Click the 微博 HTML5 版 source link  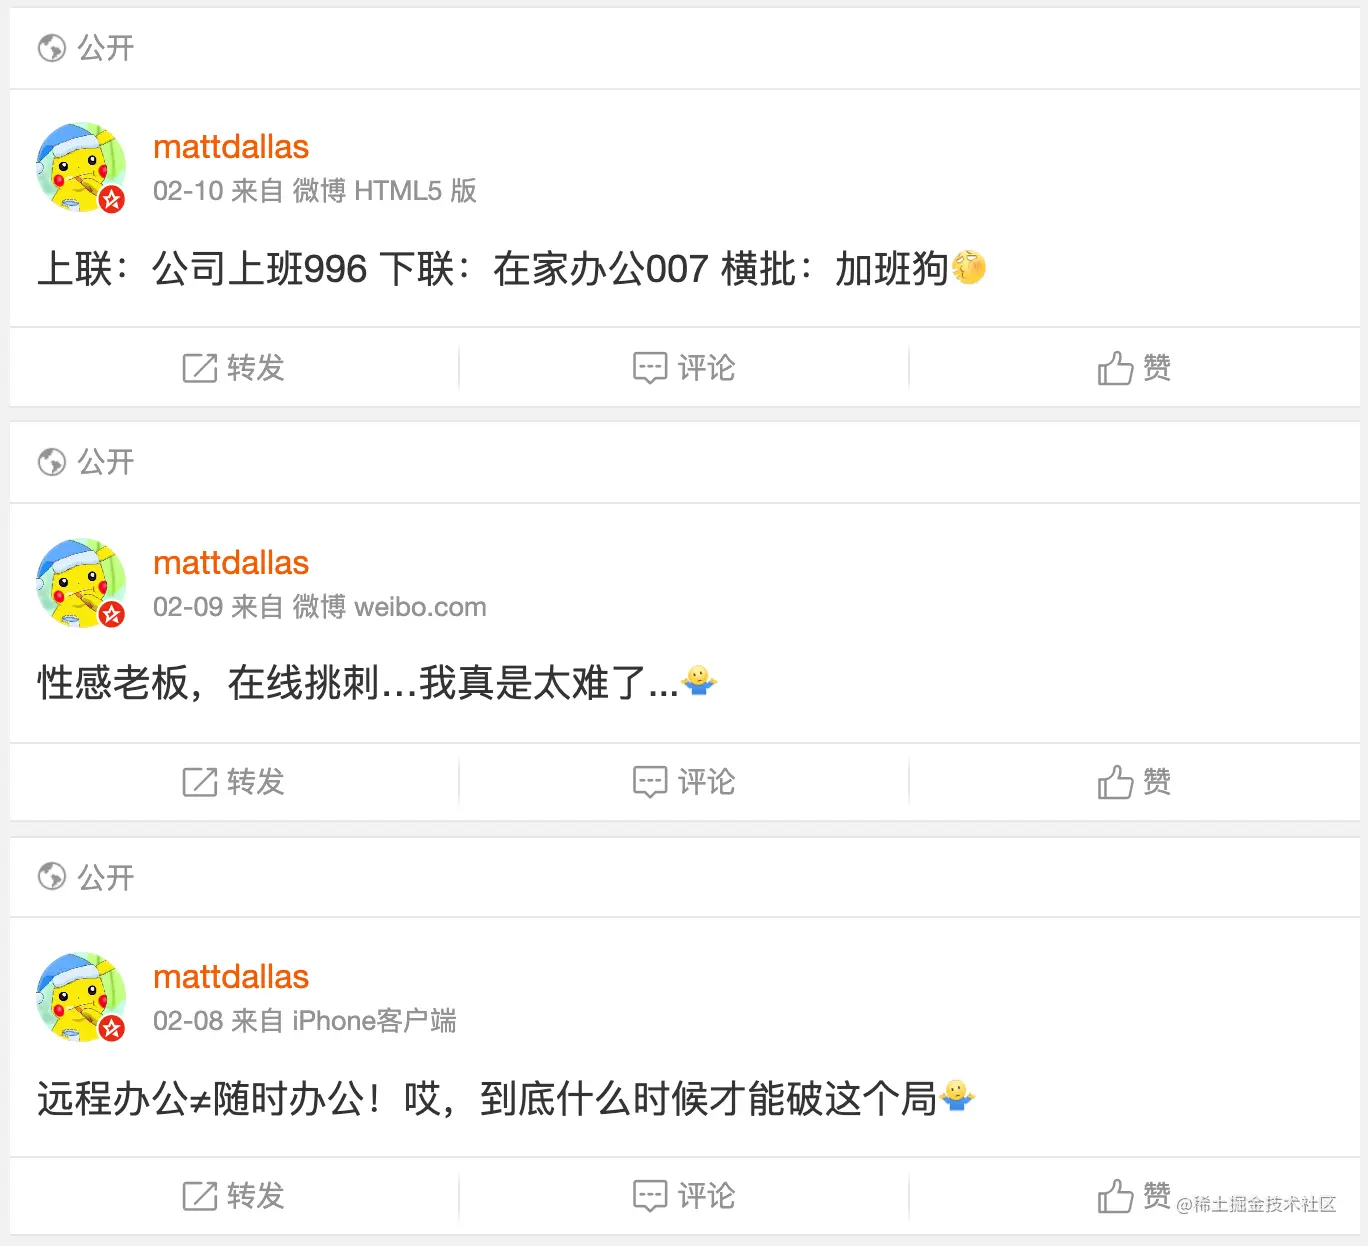pyautogui.click(x=384, y=191)
